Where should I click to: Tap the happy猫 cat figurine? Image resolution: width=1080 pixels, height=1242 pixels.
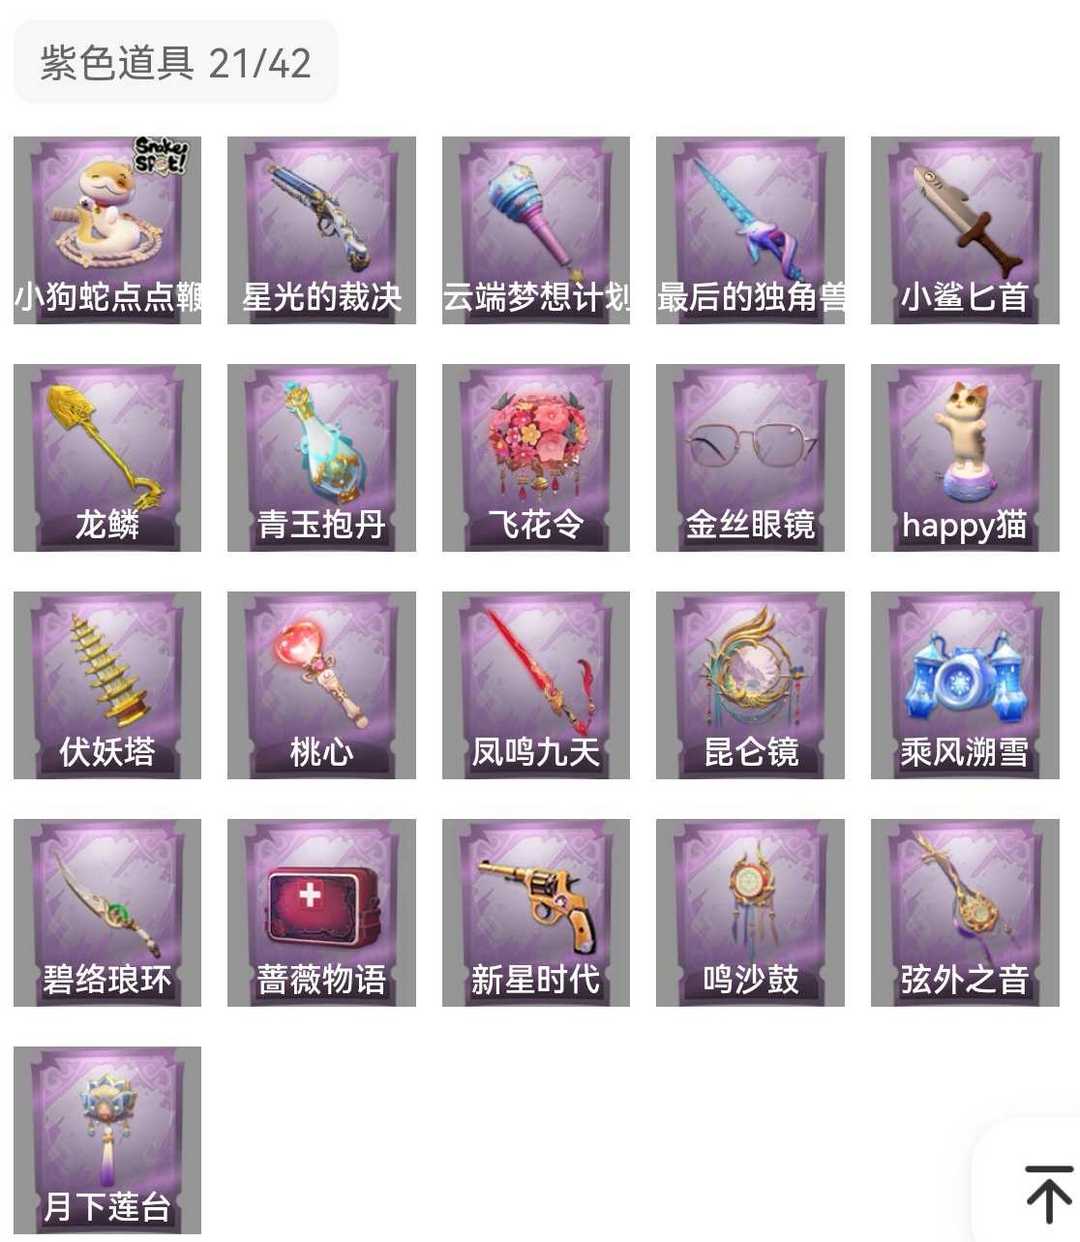[x=965, y=458]
